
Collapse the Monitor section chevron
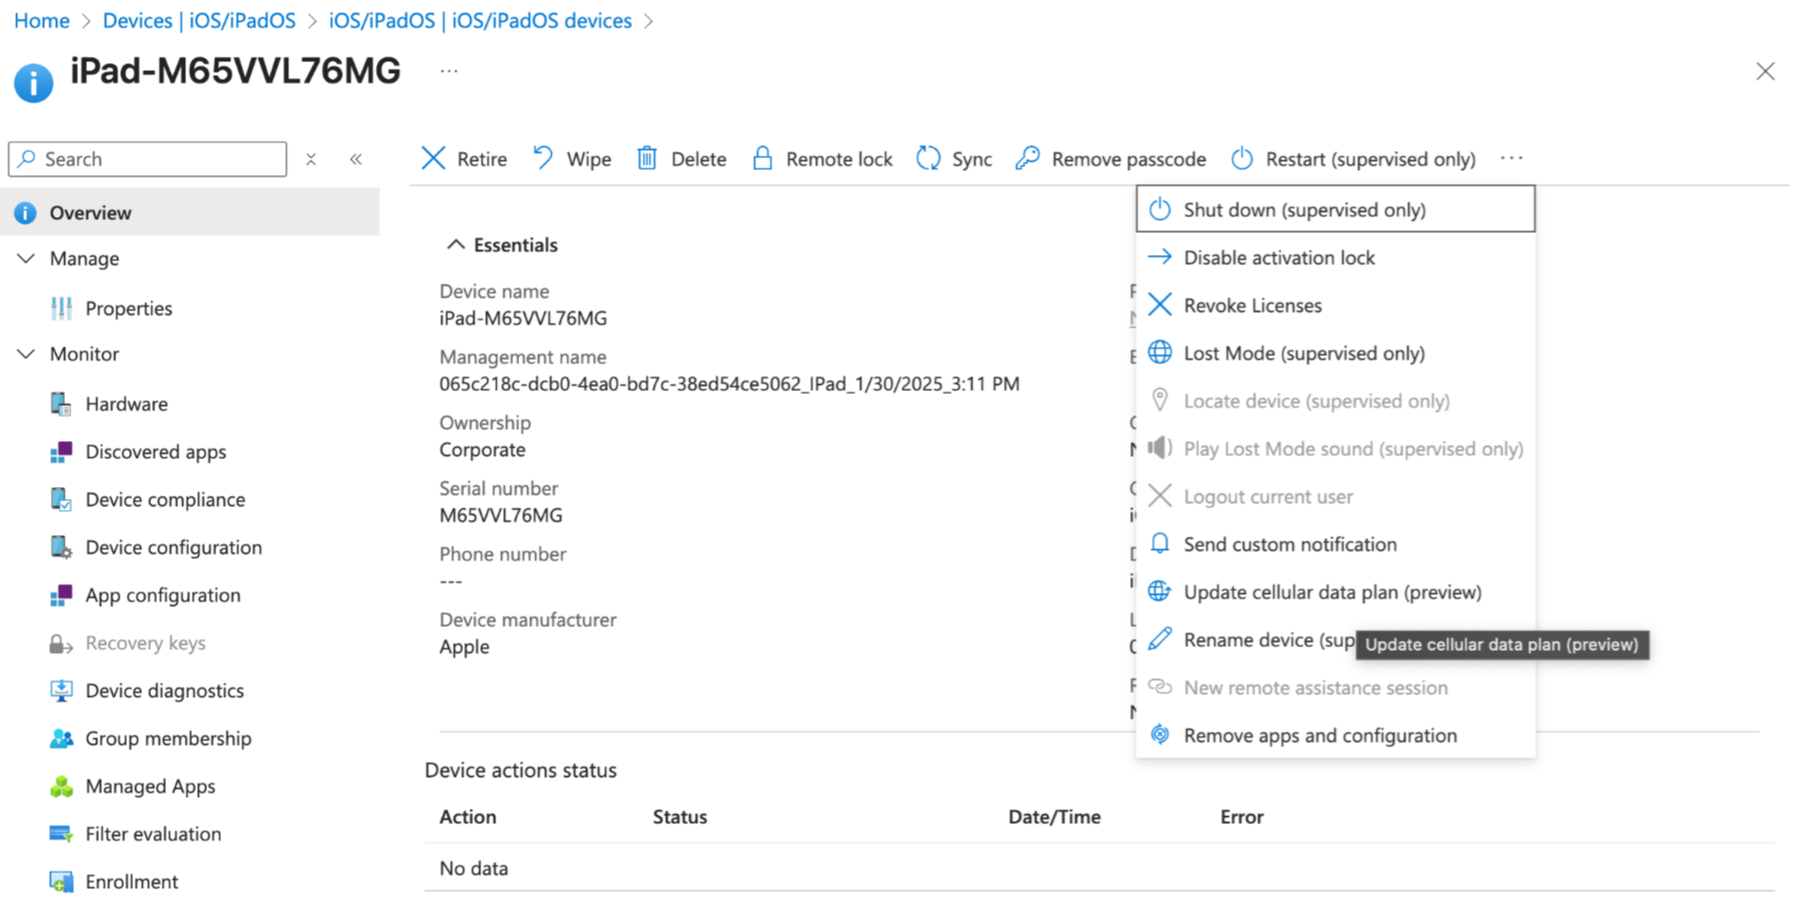[x=26, y=354]
